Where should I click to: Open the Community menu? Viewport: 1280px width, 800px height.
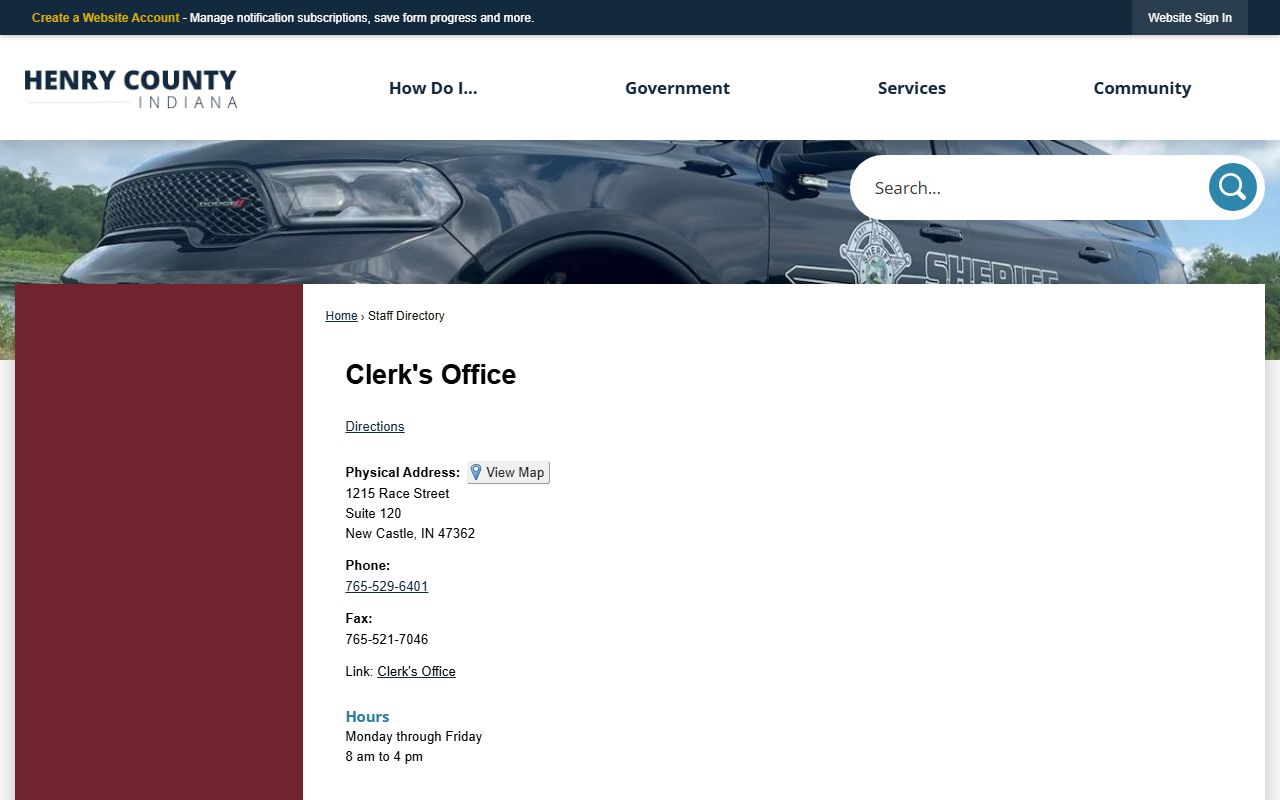1142,88
